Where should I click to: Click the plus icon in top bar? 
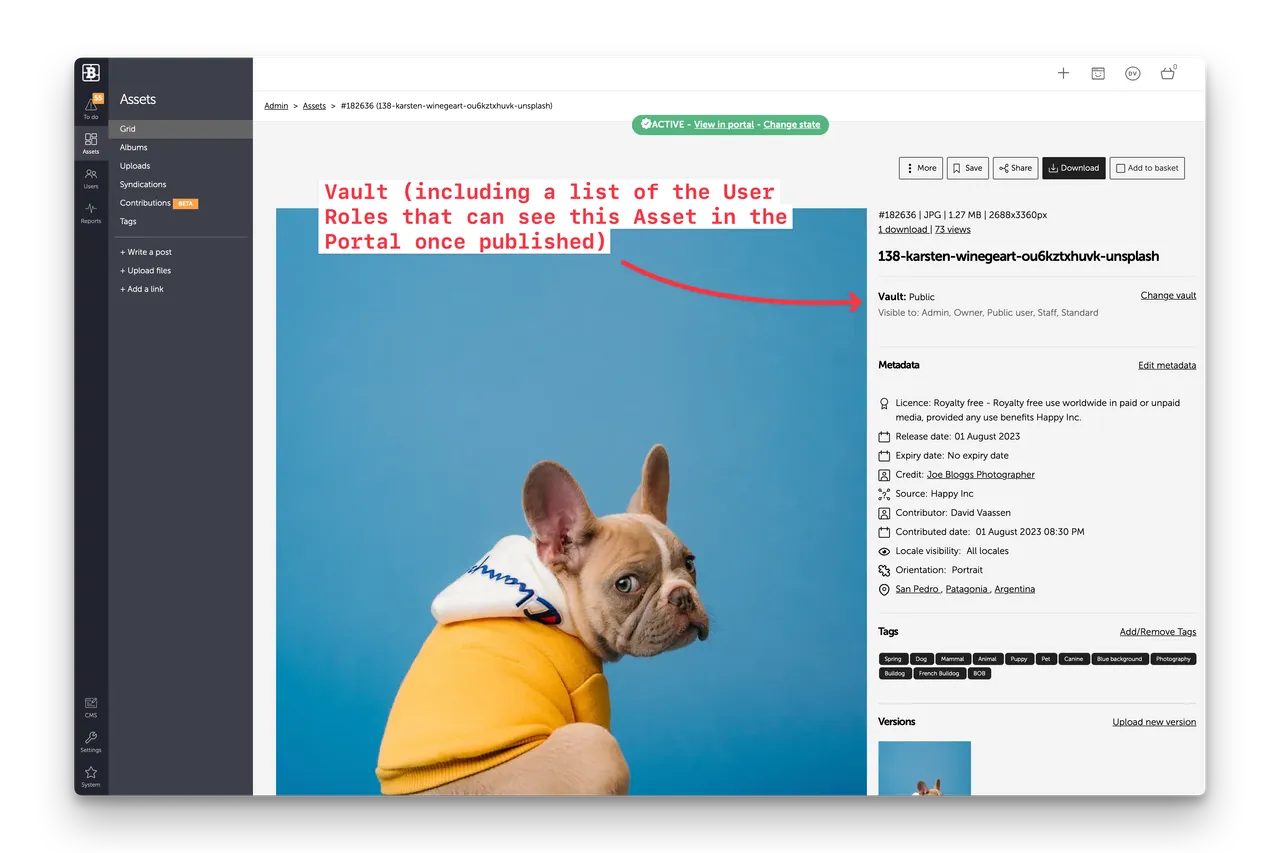click(x=1063, y=73)
